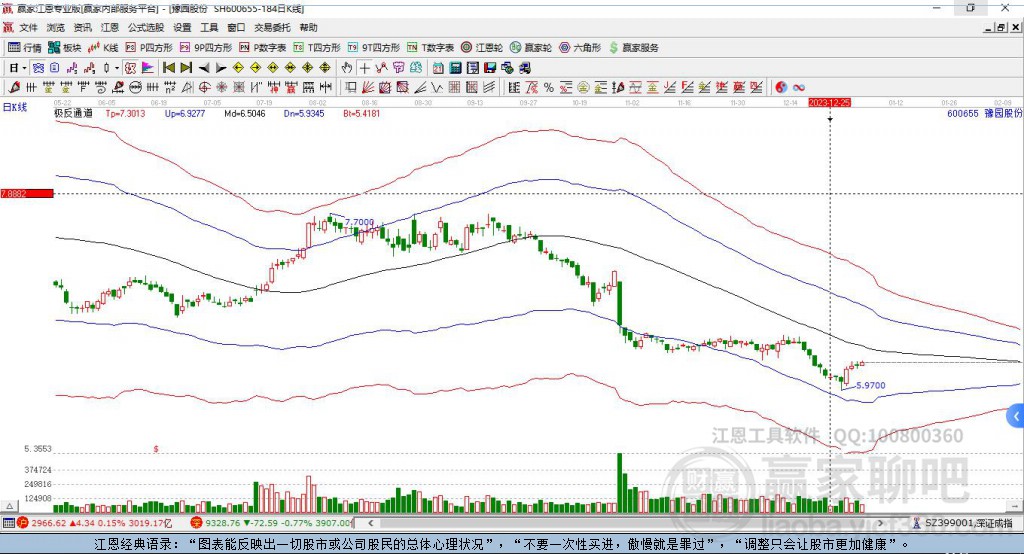Click the Md=6.5046 indicator value

(x=245, y=113)
